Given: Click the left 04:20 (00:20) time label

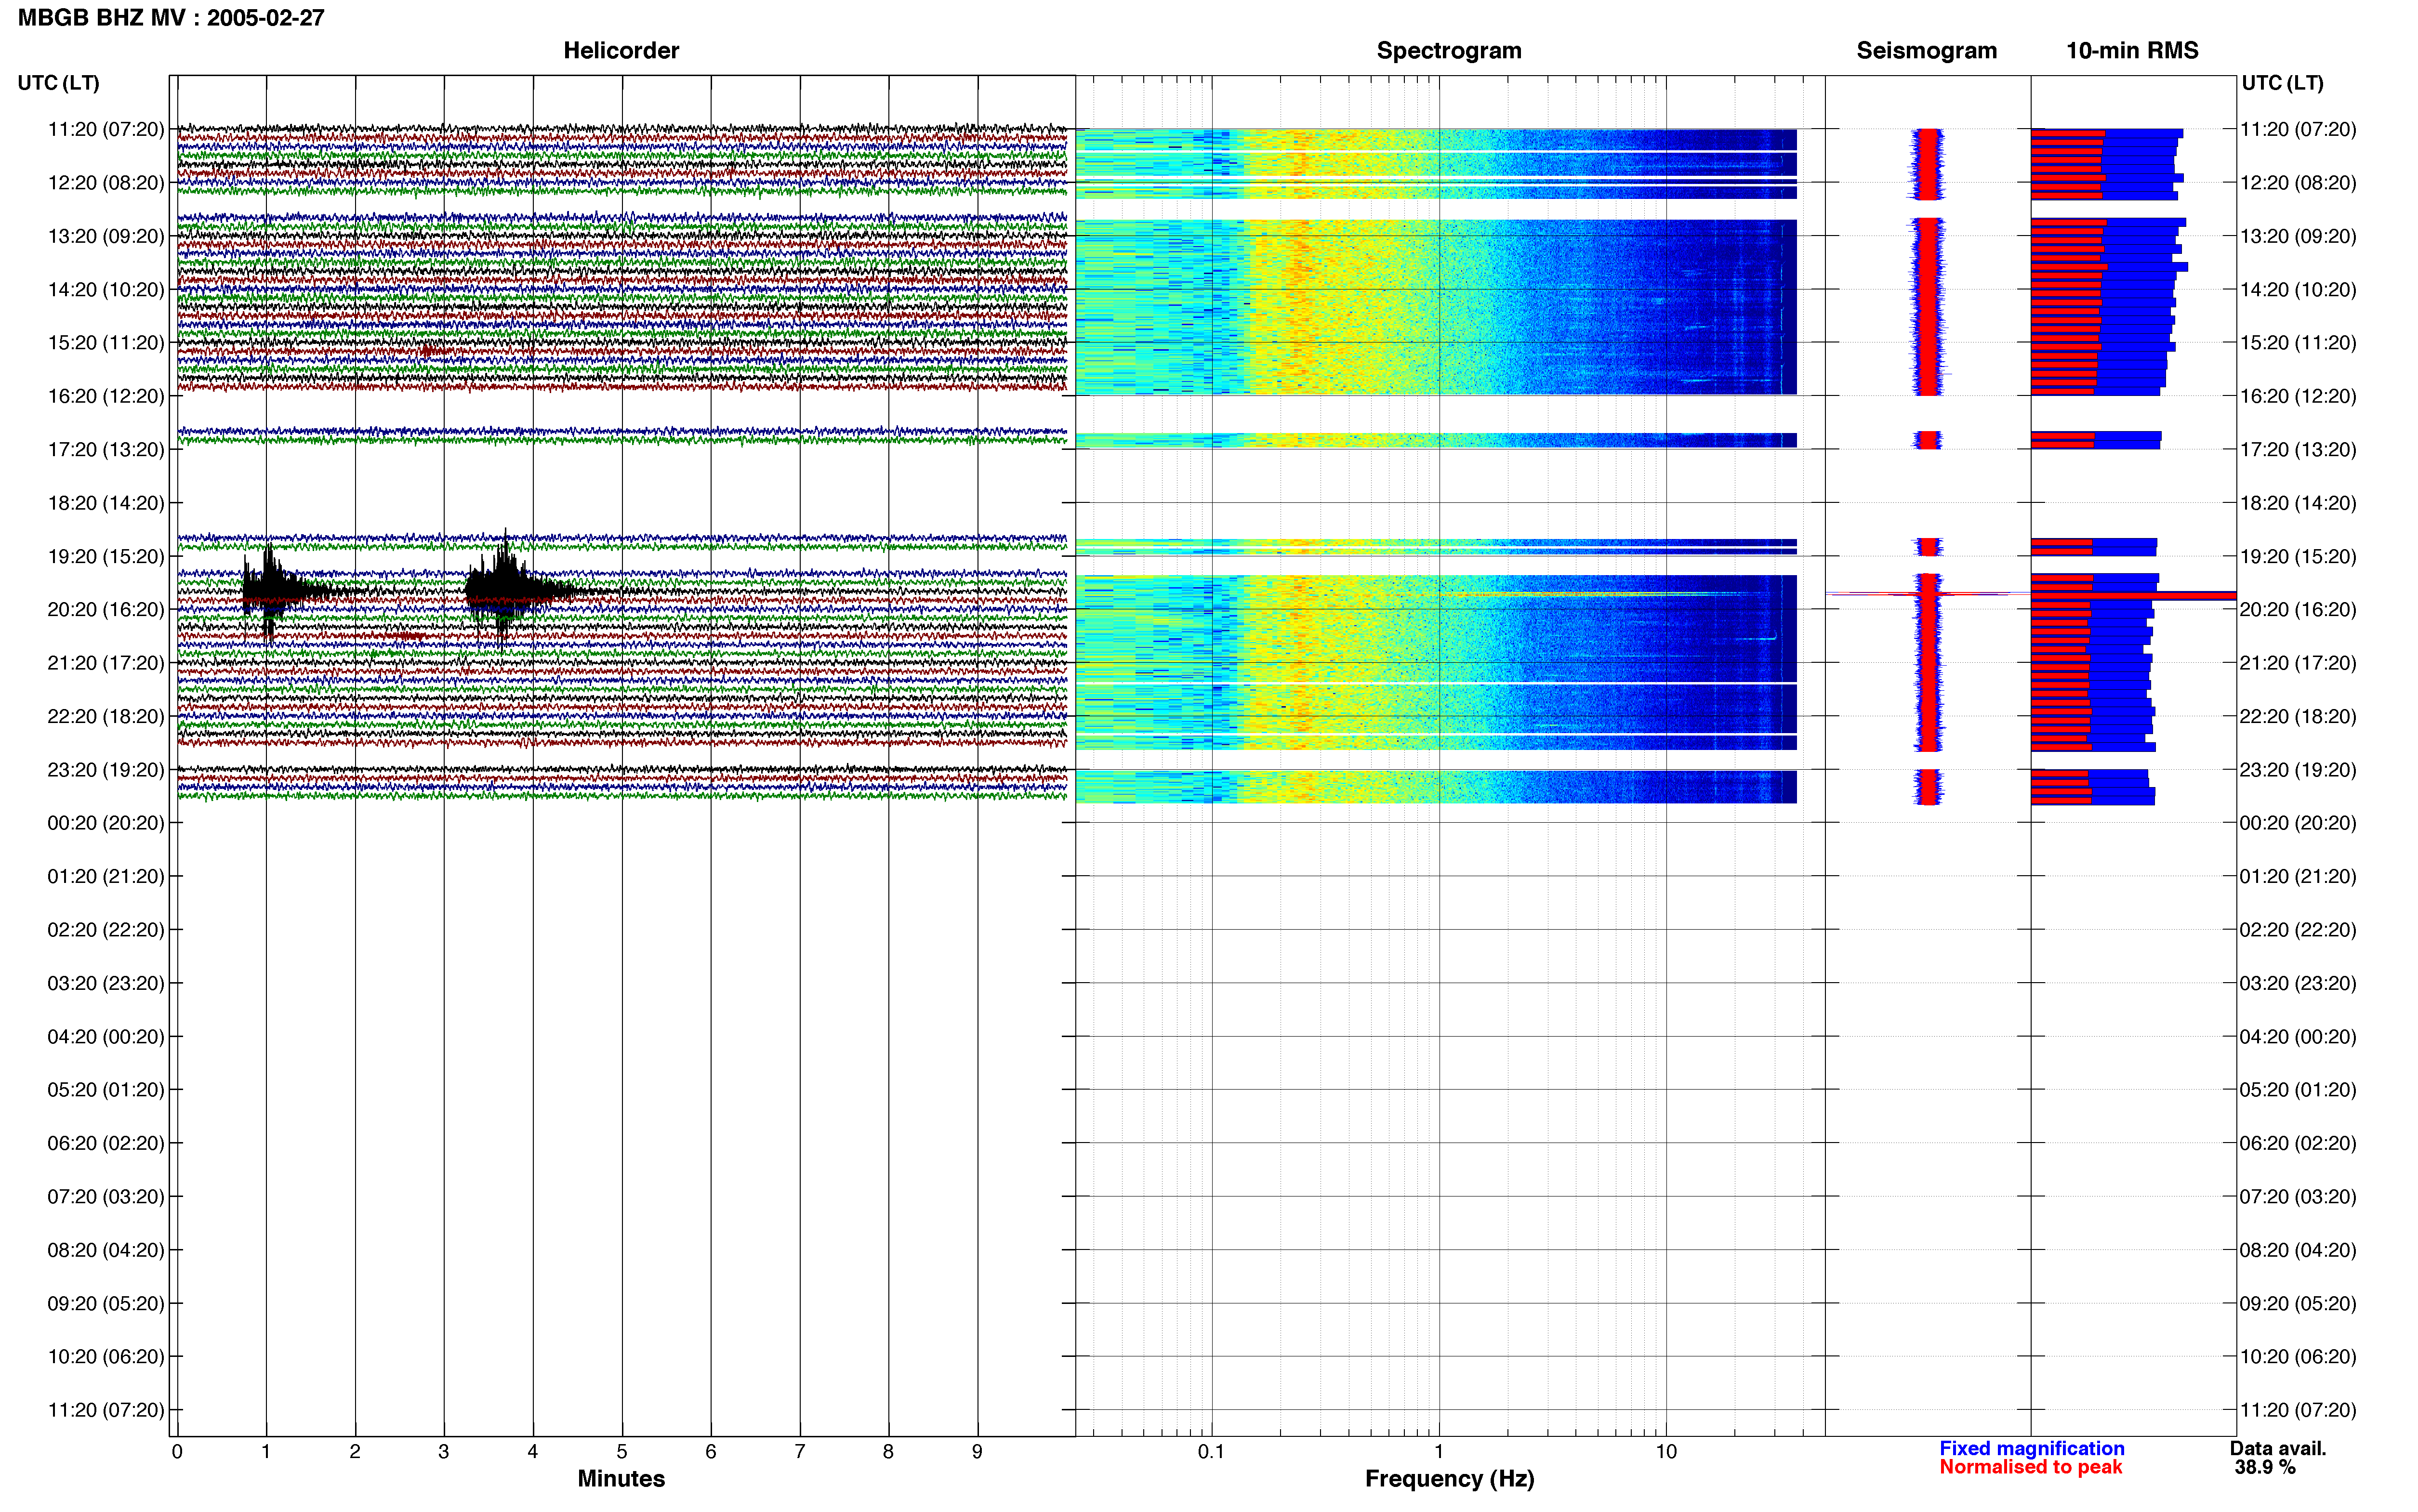Looking at the screenshot, I should pos(106,1037).
